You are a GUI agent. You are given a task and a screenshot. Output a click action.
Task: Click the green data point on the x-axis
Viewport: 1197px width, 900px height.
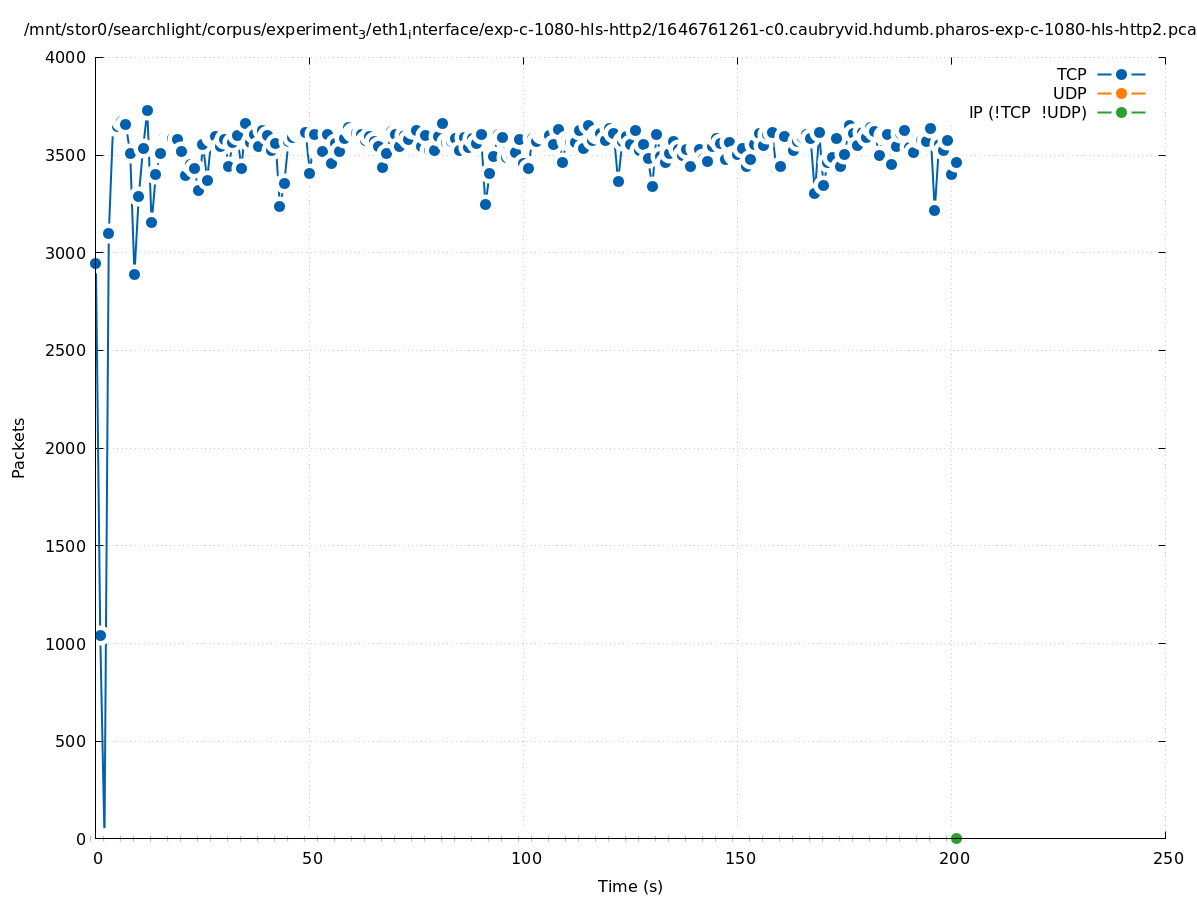(x=956, y=838)
